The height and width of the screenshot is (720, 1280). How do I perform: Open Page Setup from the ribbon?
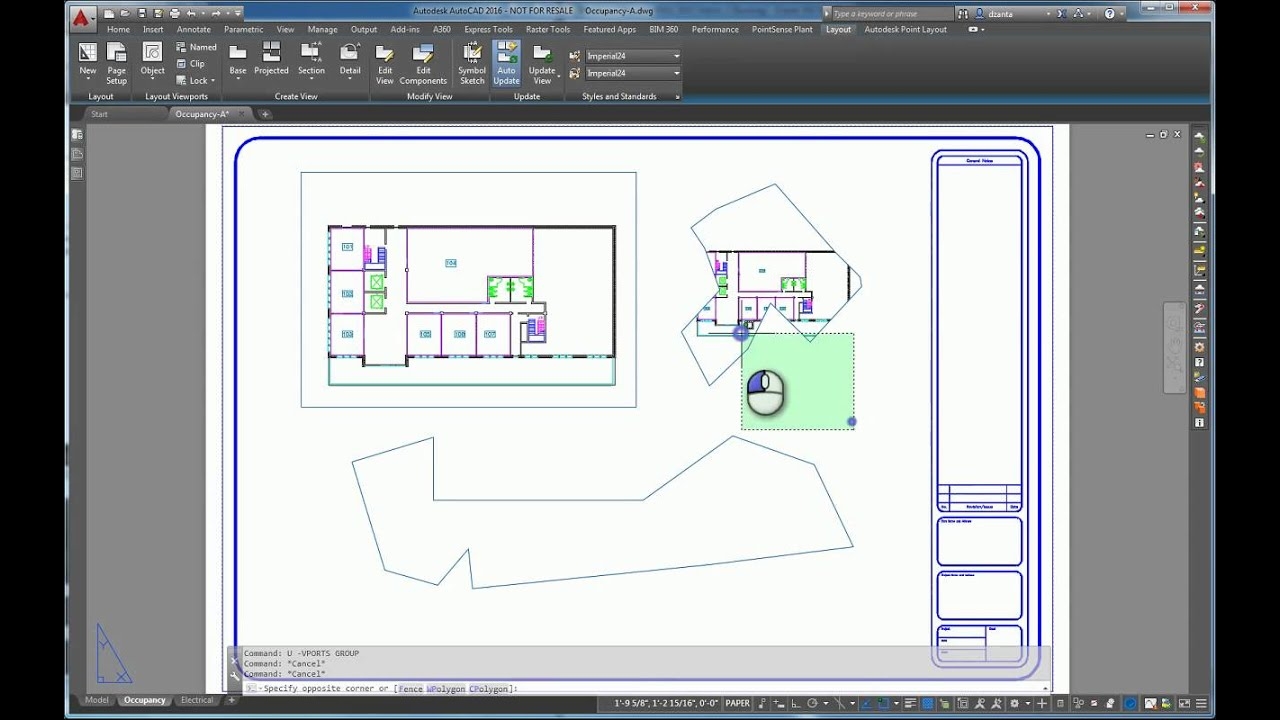click(117, 59)
